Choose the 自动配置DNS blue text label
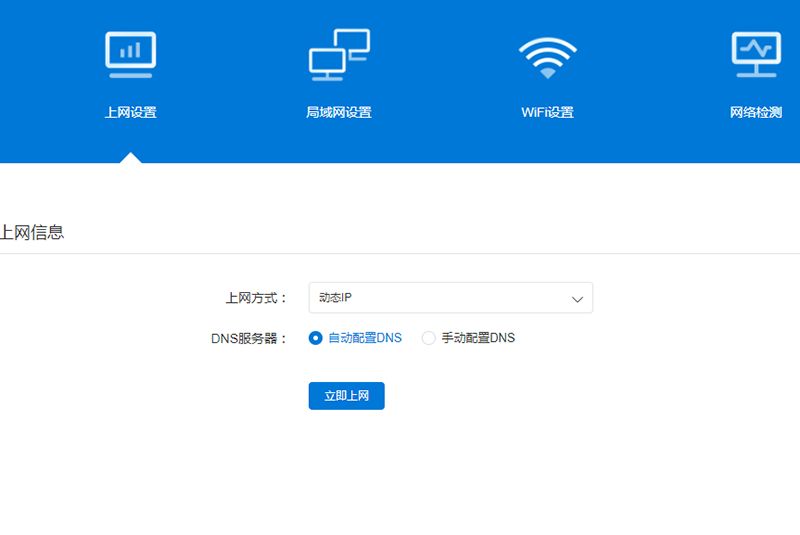 365,338
